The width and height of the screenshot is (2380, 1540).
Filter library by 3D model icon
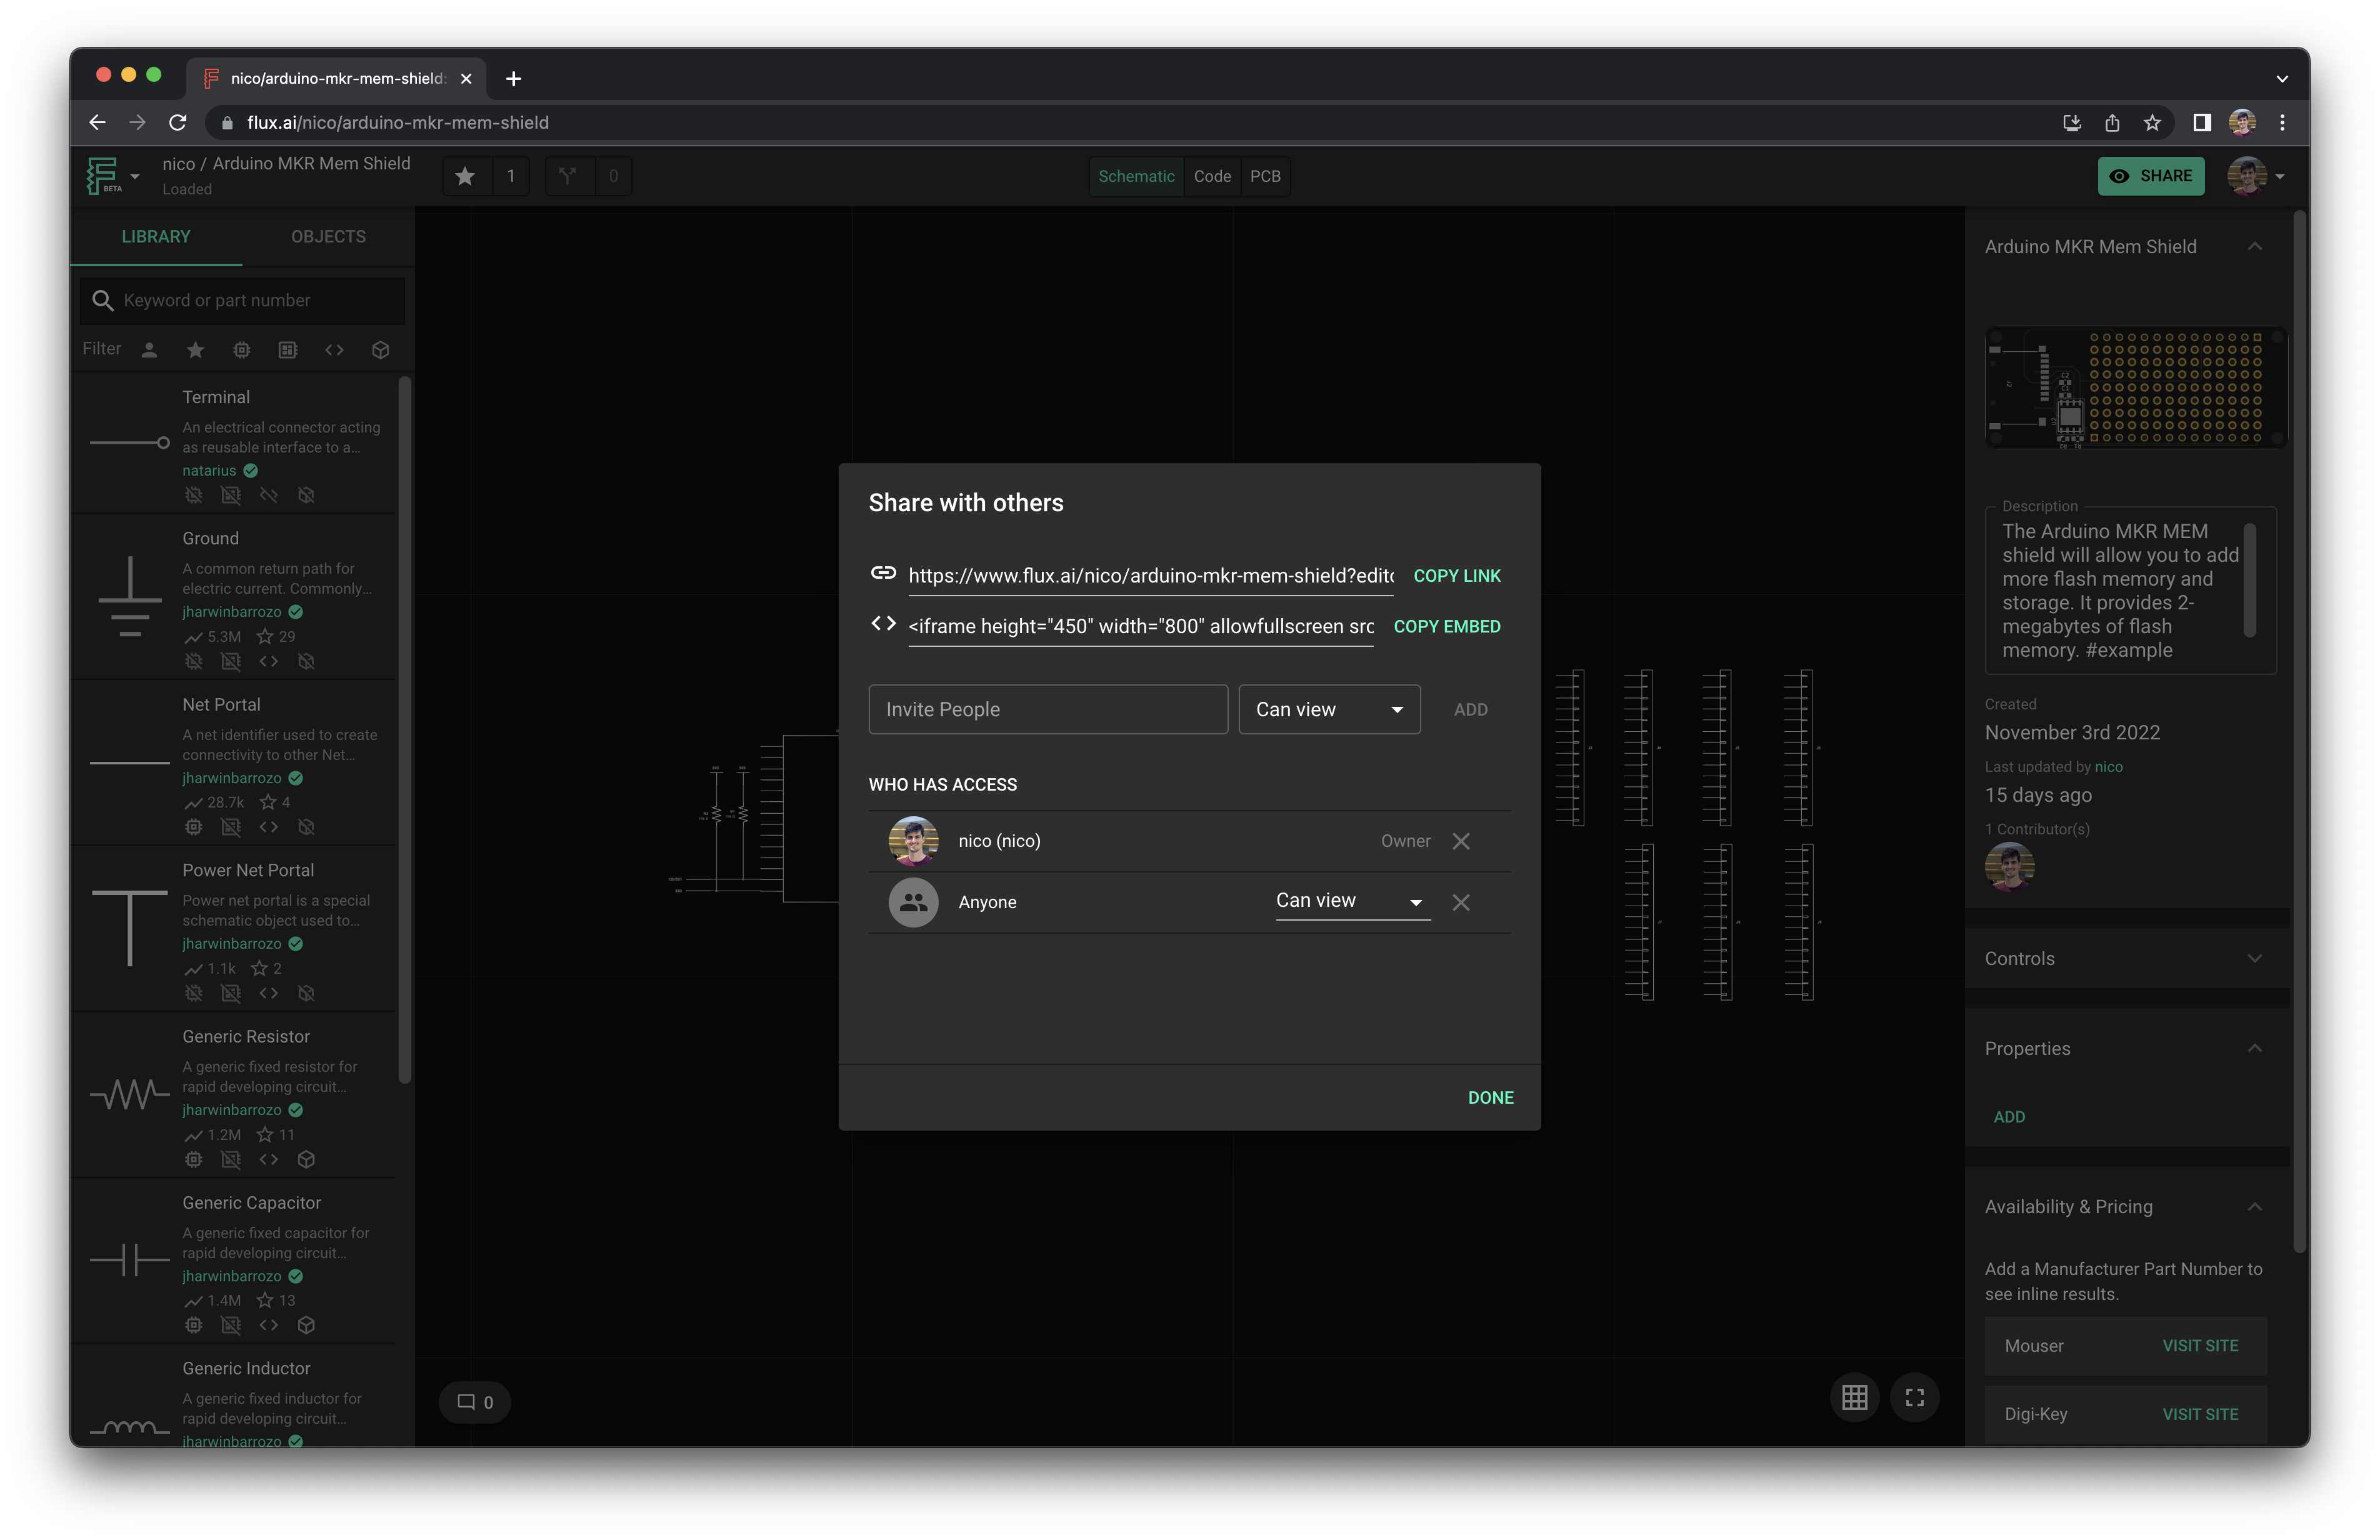click(x=380, y=350)
